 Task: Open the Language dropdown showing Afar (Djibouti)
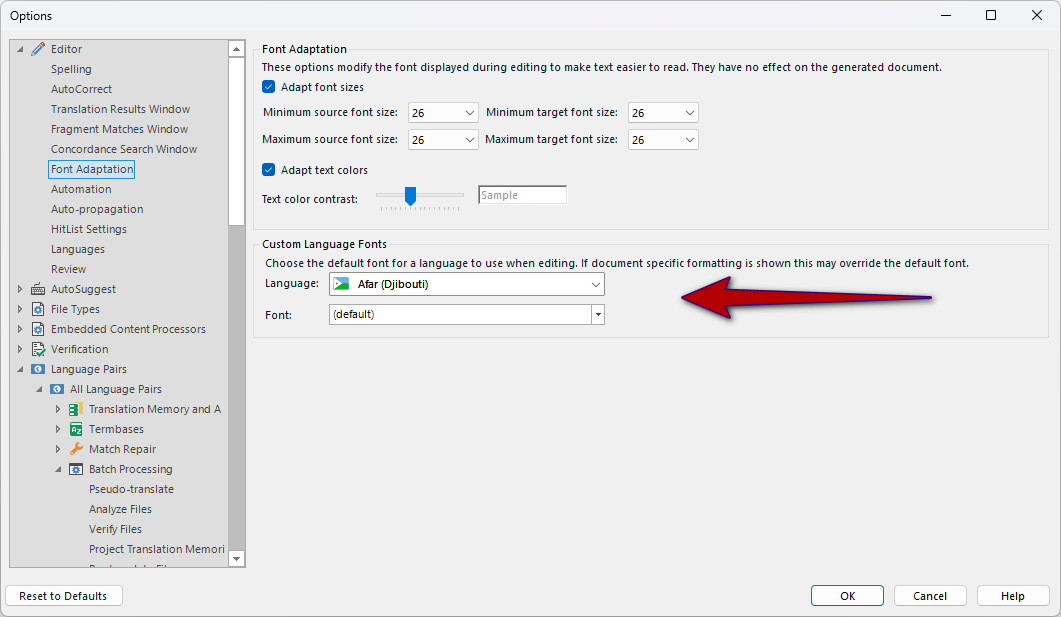(596, 283)
